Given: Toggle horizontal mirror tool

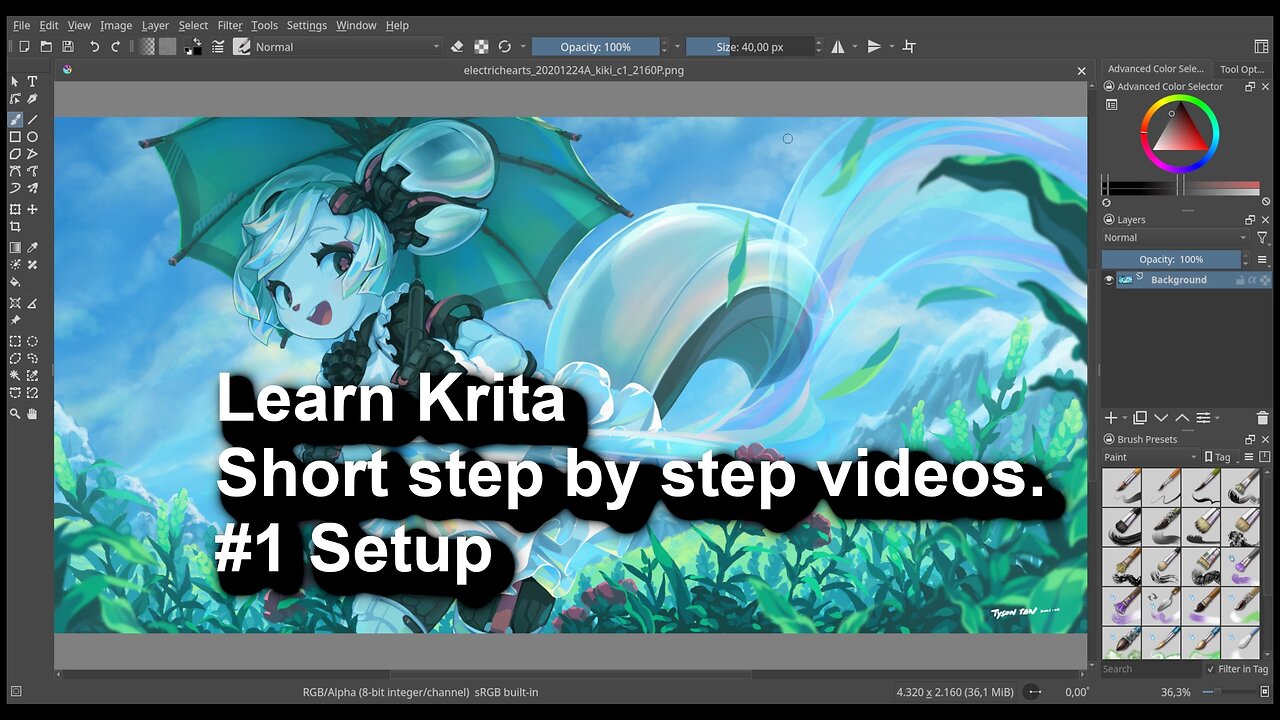Looking at the screenshot, I should tap(838, 46).
